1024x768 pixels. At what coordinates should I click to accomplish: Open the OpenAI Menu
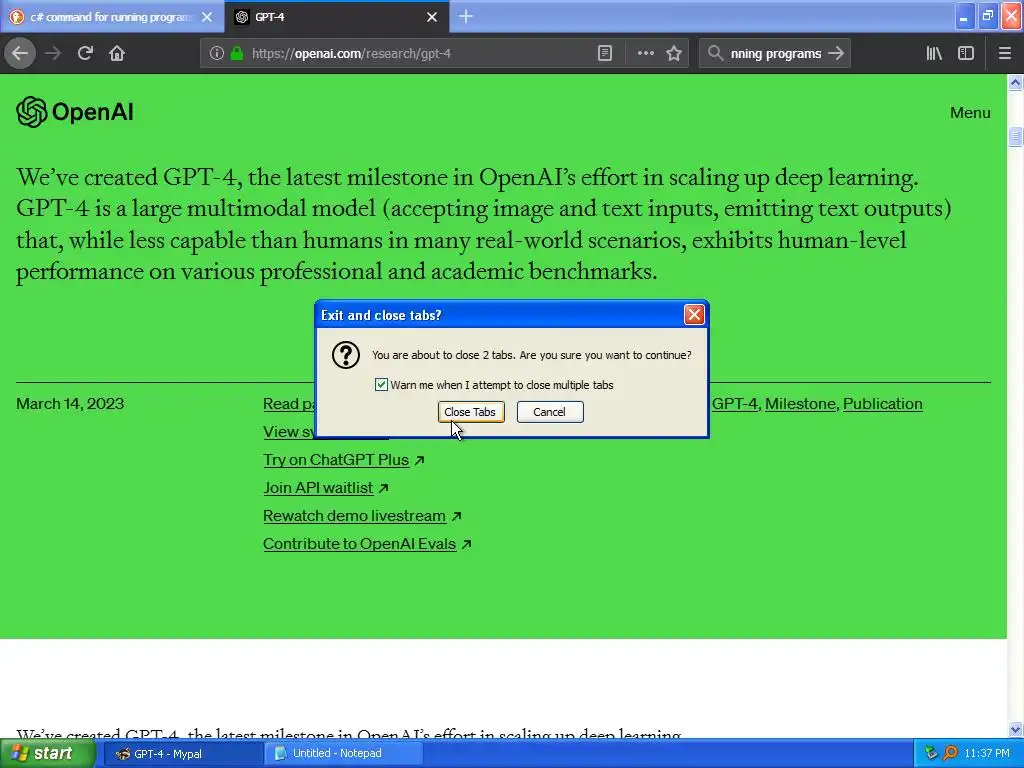click(x=970, y=113)
